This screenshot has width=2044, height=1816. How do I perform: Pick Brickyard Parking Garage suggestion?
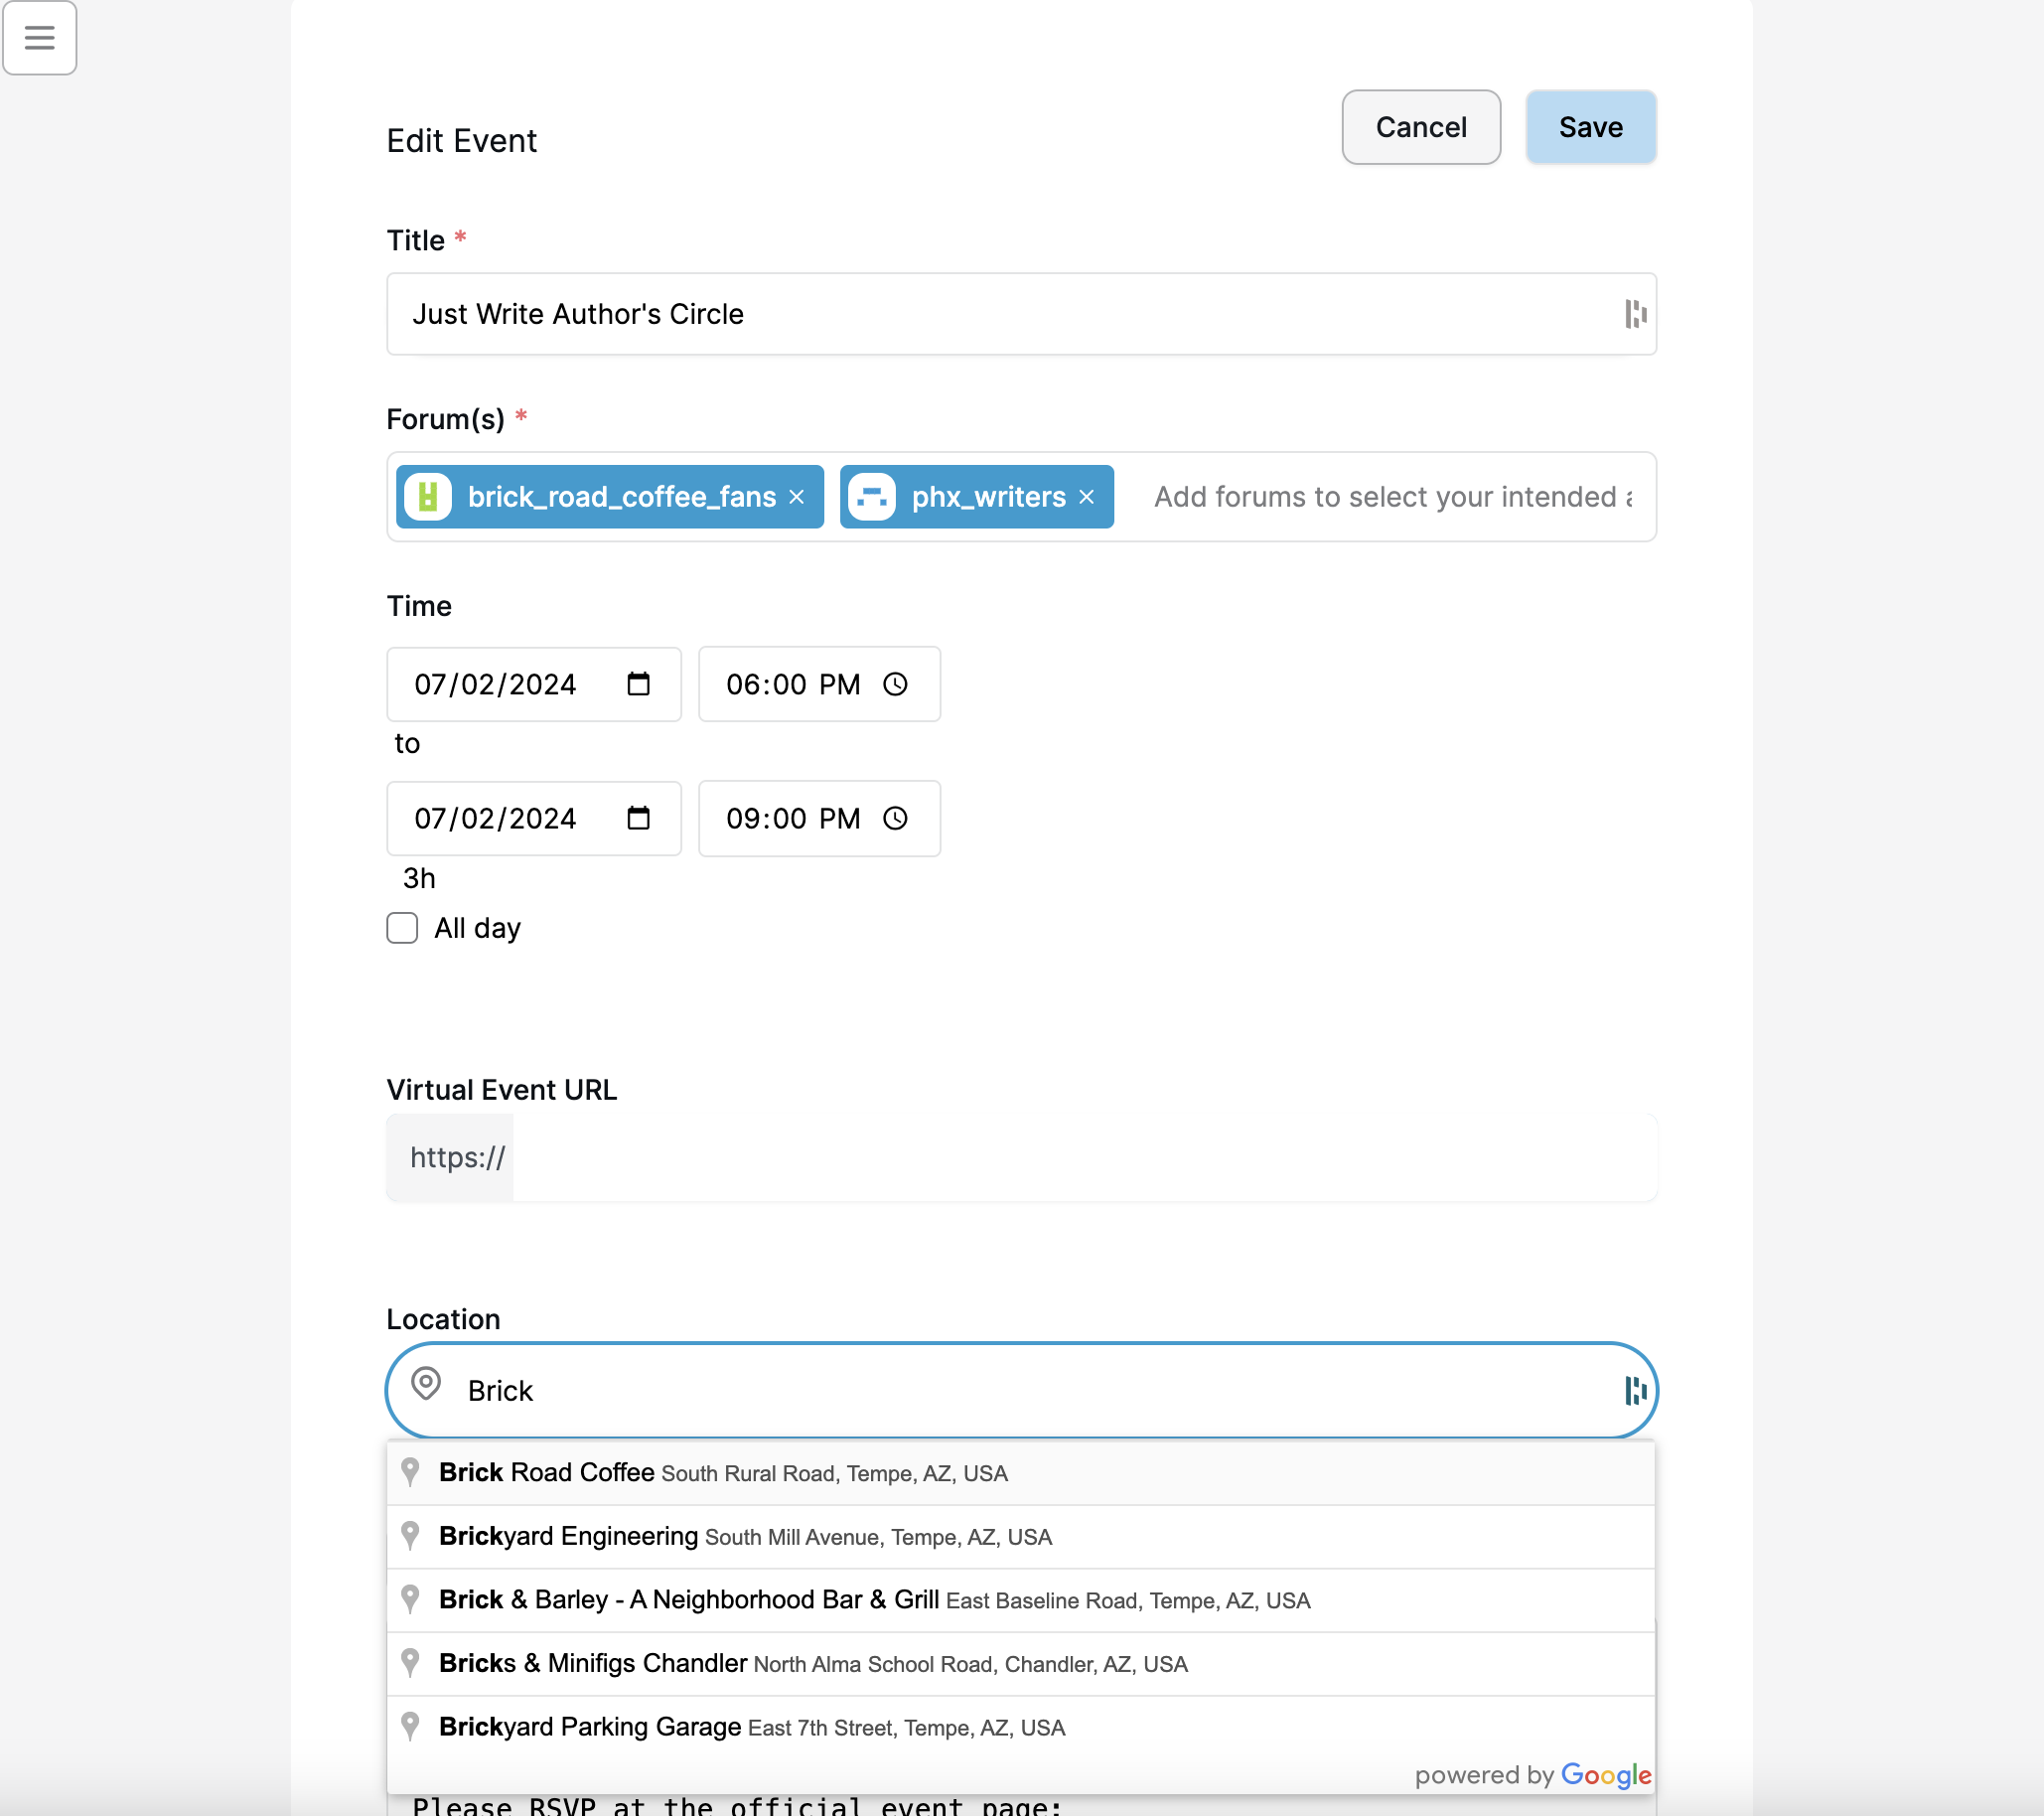click(1020, 1727)
